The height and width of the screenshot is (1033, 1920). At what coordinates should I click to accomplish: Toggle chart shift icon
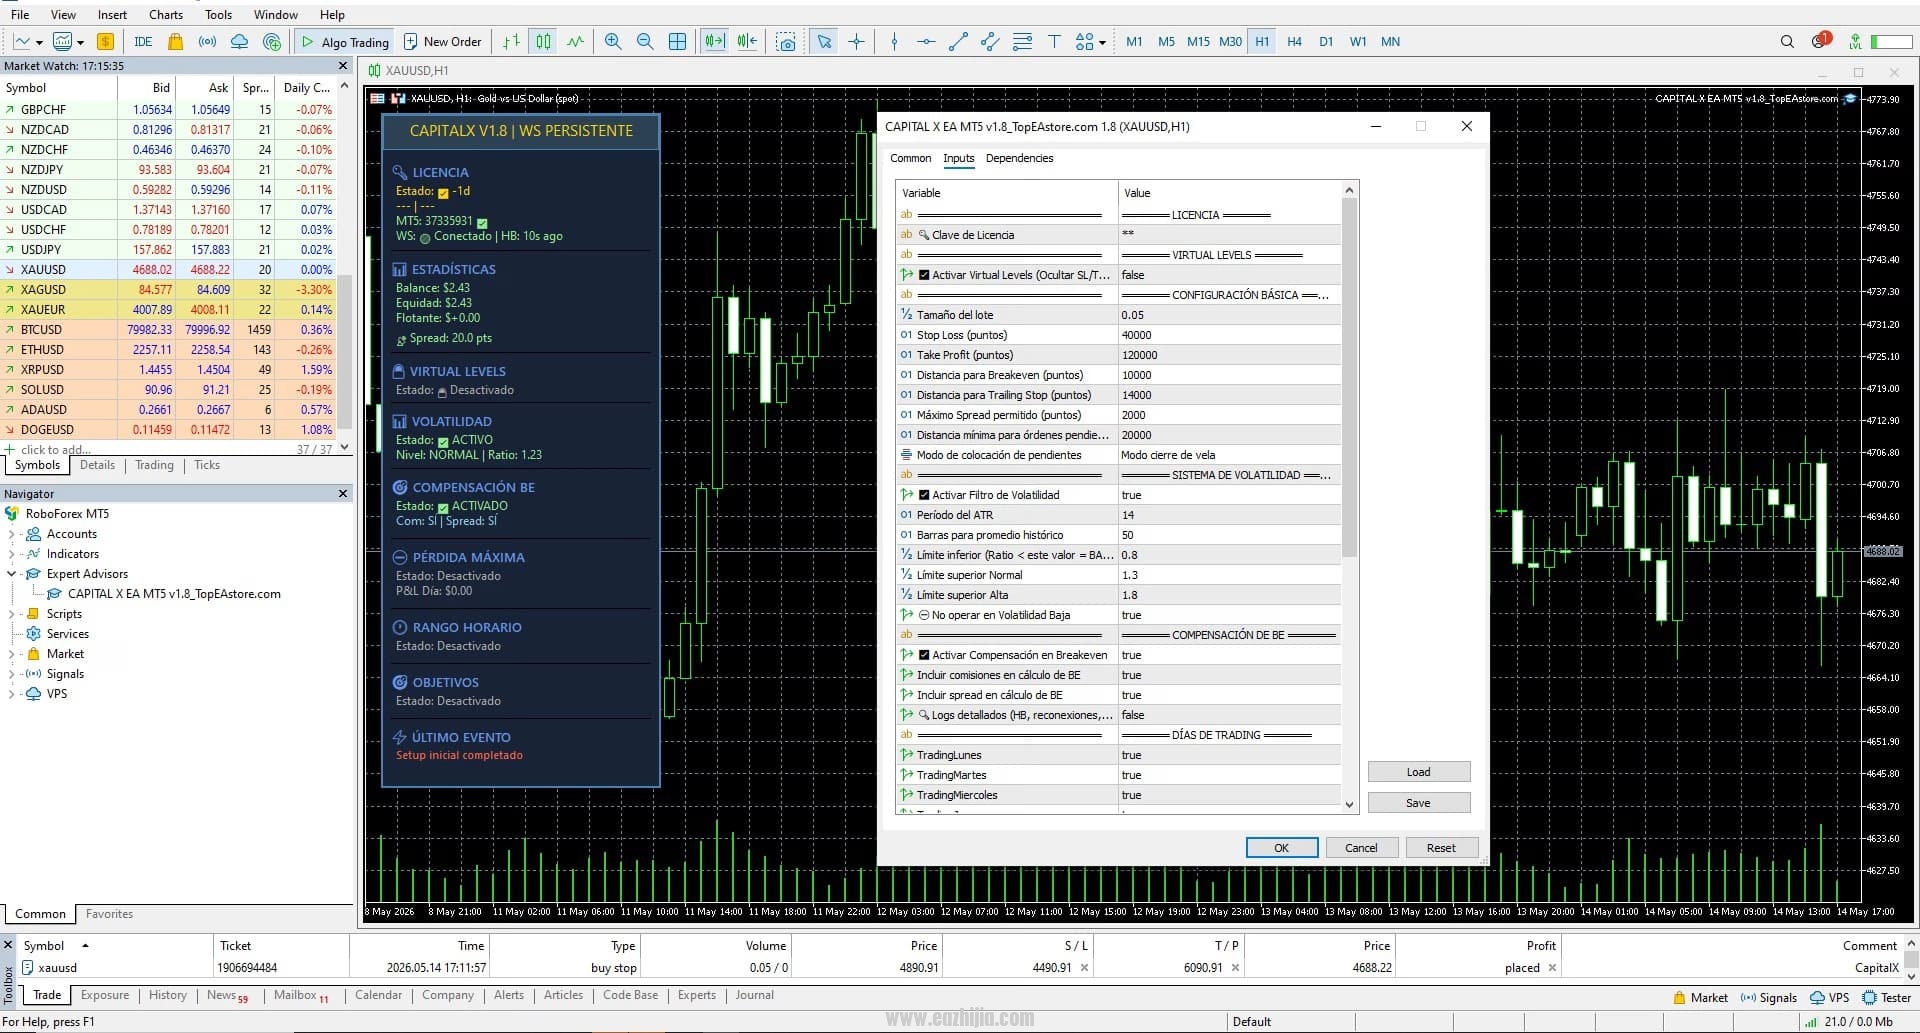(747, 42)
